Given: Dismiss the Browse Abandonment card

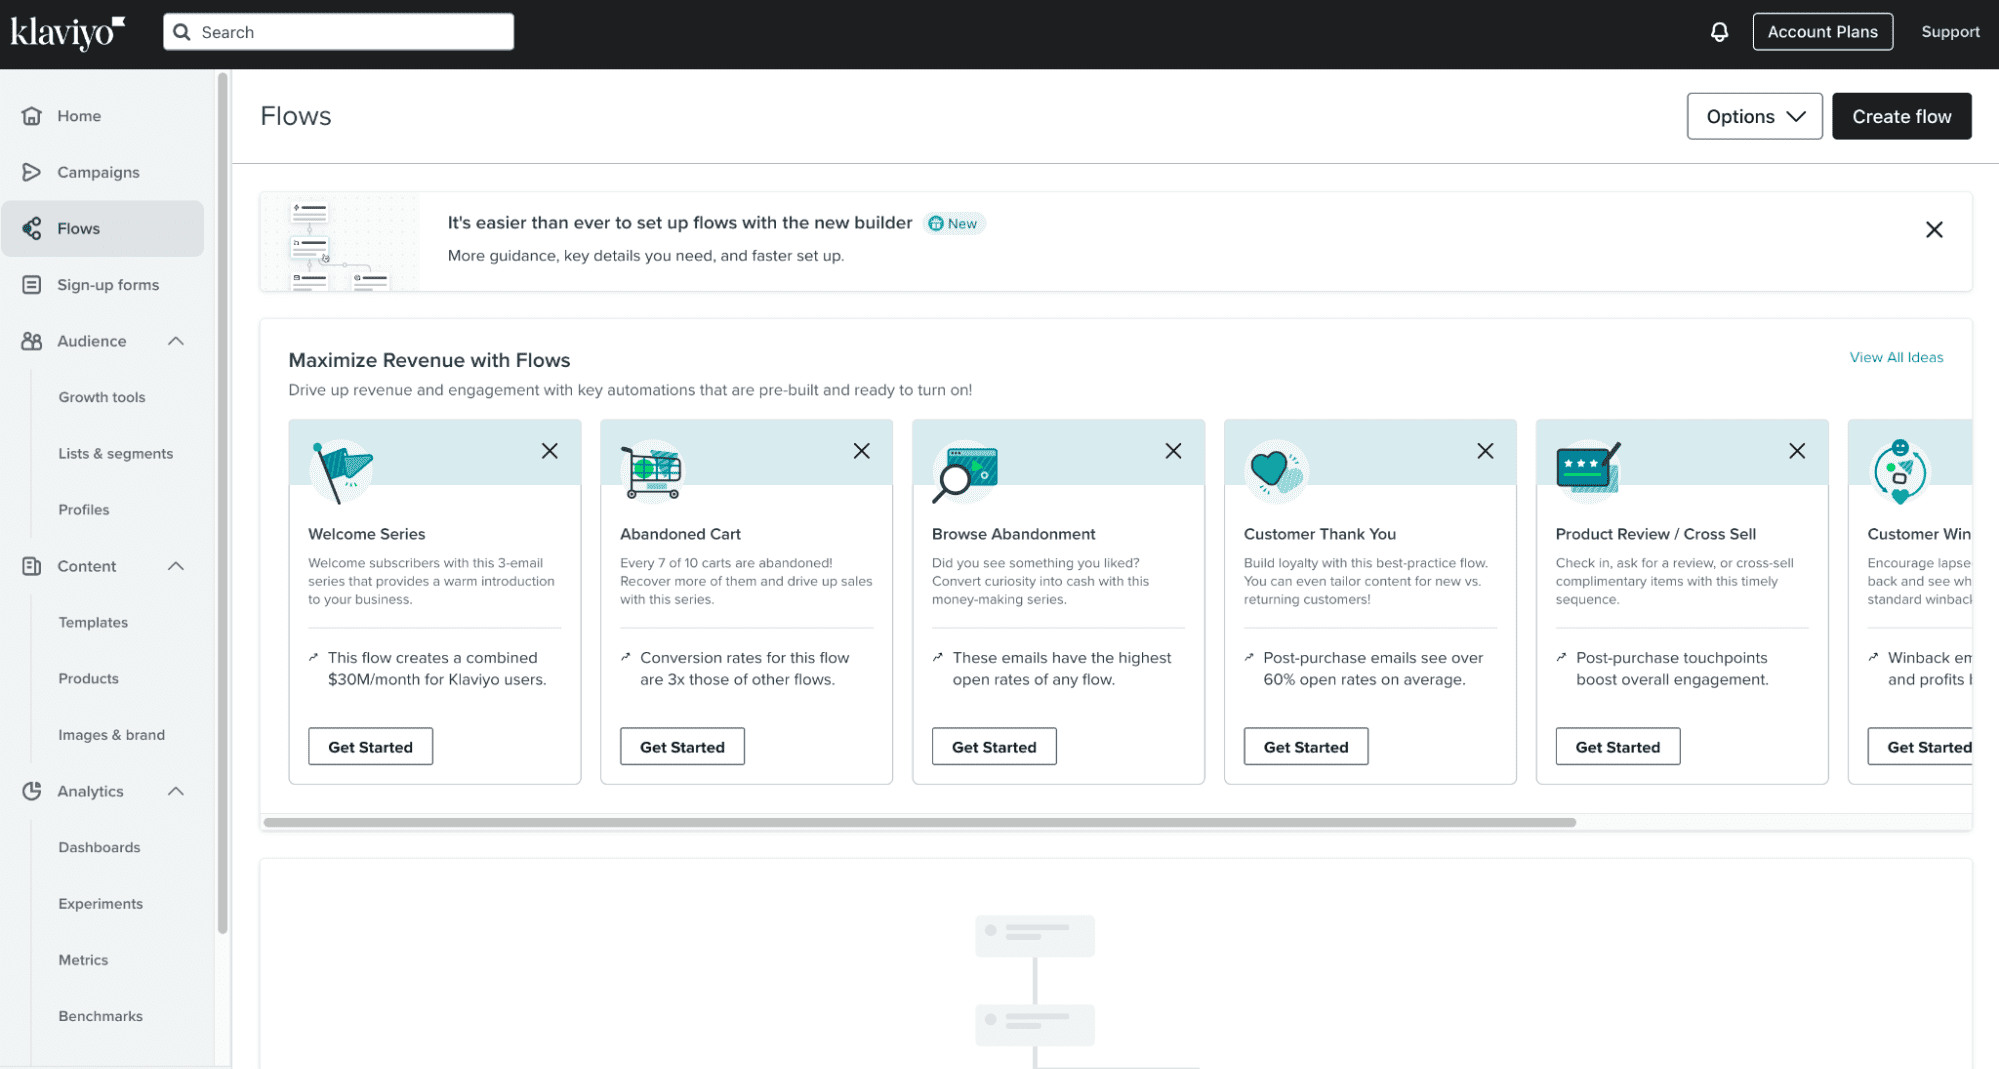Looking at the screenshot, I should pyautogui.click(x=1173, y=451).
